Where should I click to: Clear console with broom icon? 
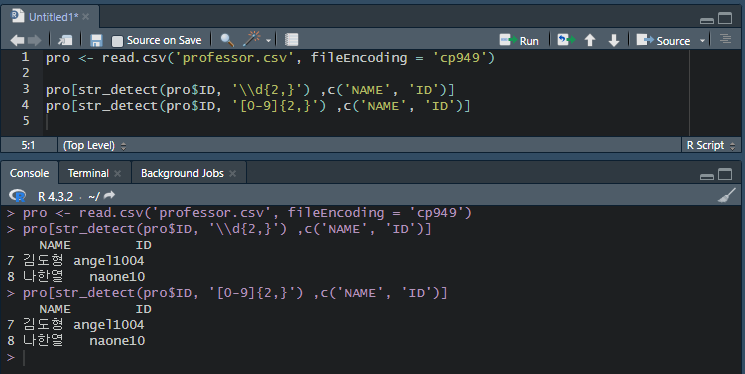tap(726, 195)
